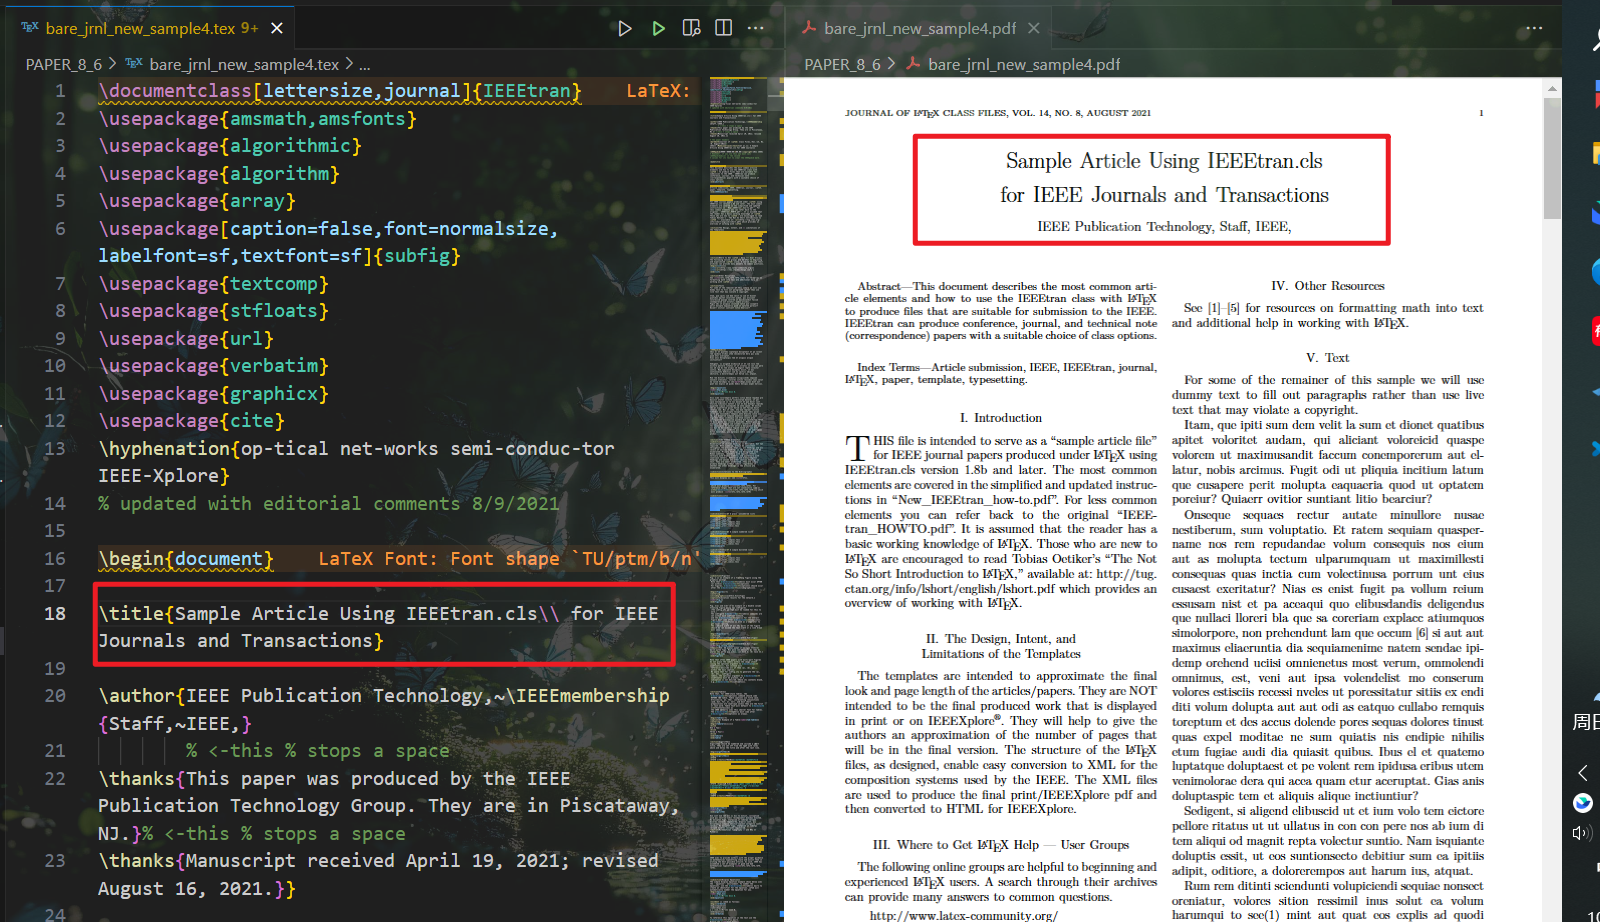This screenshot has height=922, width=1600.
Task: Click the \usepackage{verbatim} line
Action: [x=213, y=366]
